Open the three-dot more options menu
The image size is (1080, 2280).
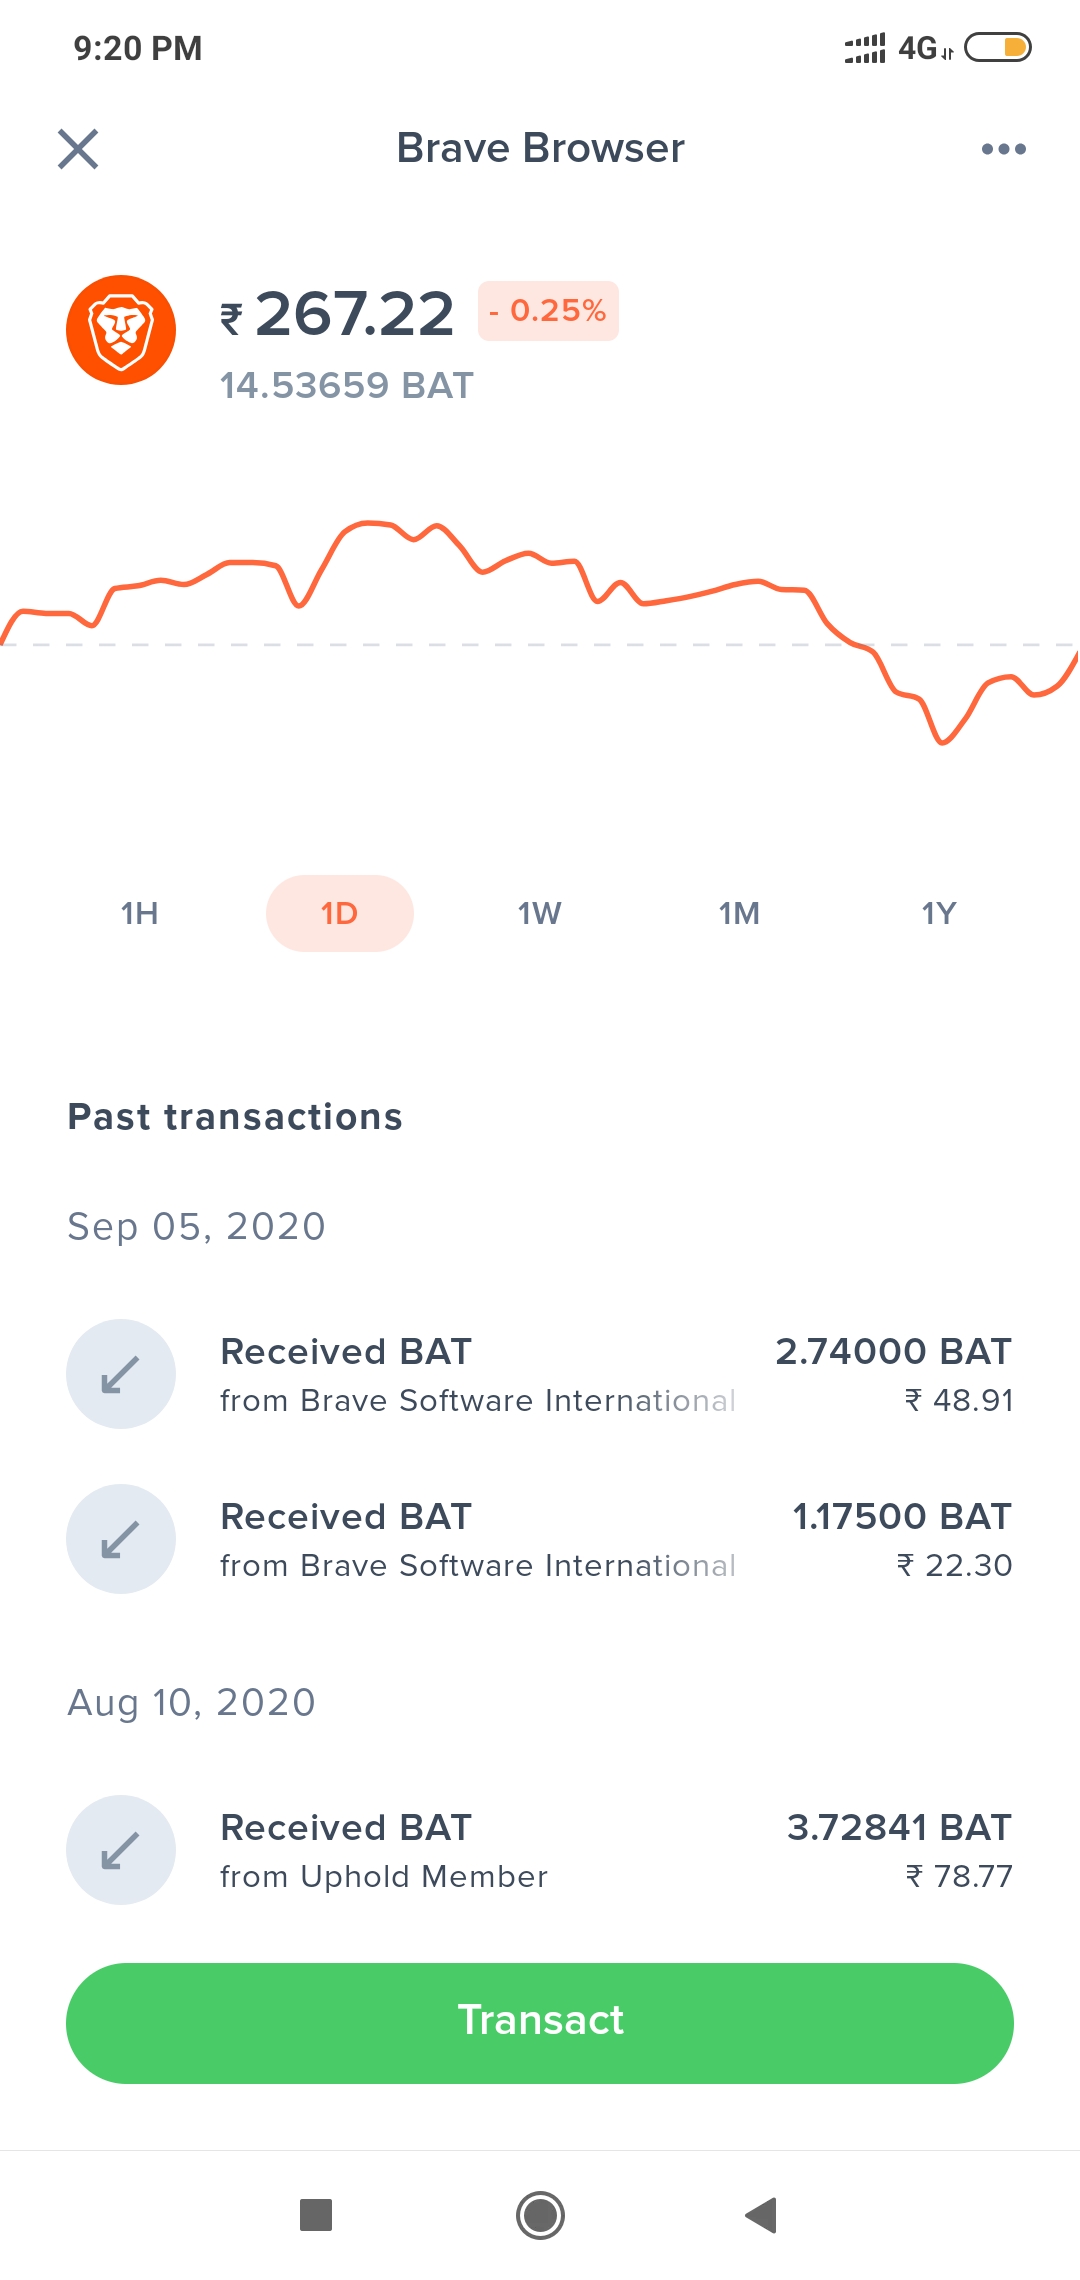(x=1003, y=149)
